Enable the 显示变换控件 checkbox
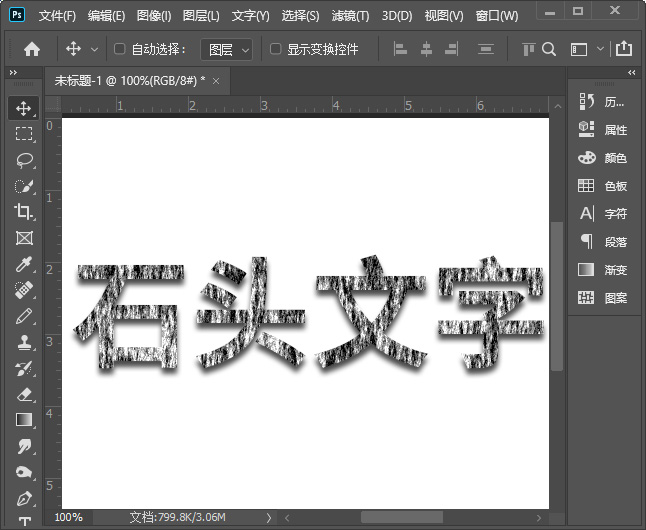Screen dimensions: 646x530 tap(275, 49)
